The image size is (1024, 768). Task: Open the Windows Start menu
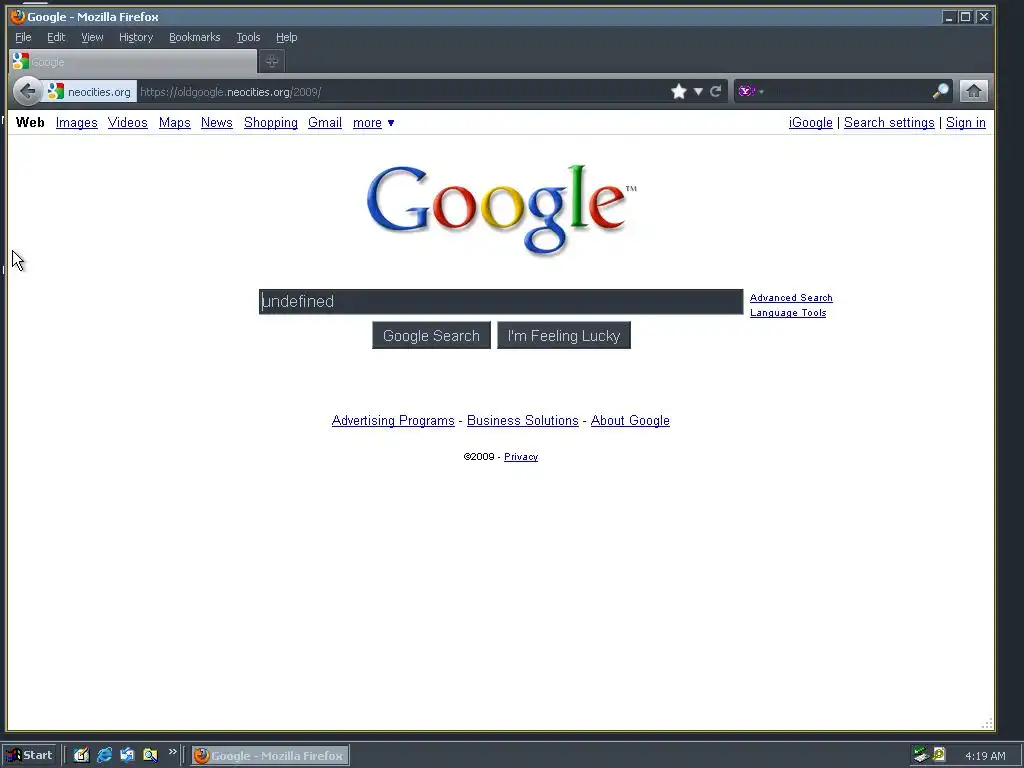(x=29, y=756)
